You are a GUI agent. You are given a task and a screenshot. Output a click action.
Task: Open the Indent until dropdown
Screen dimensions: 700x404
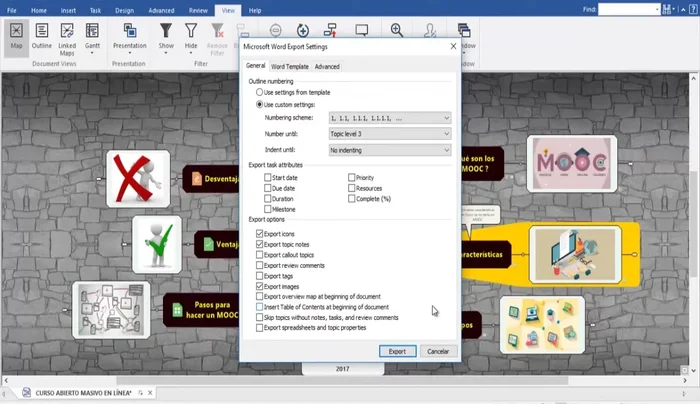pos(389,150)
